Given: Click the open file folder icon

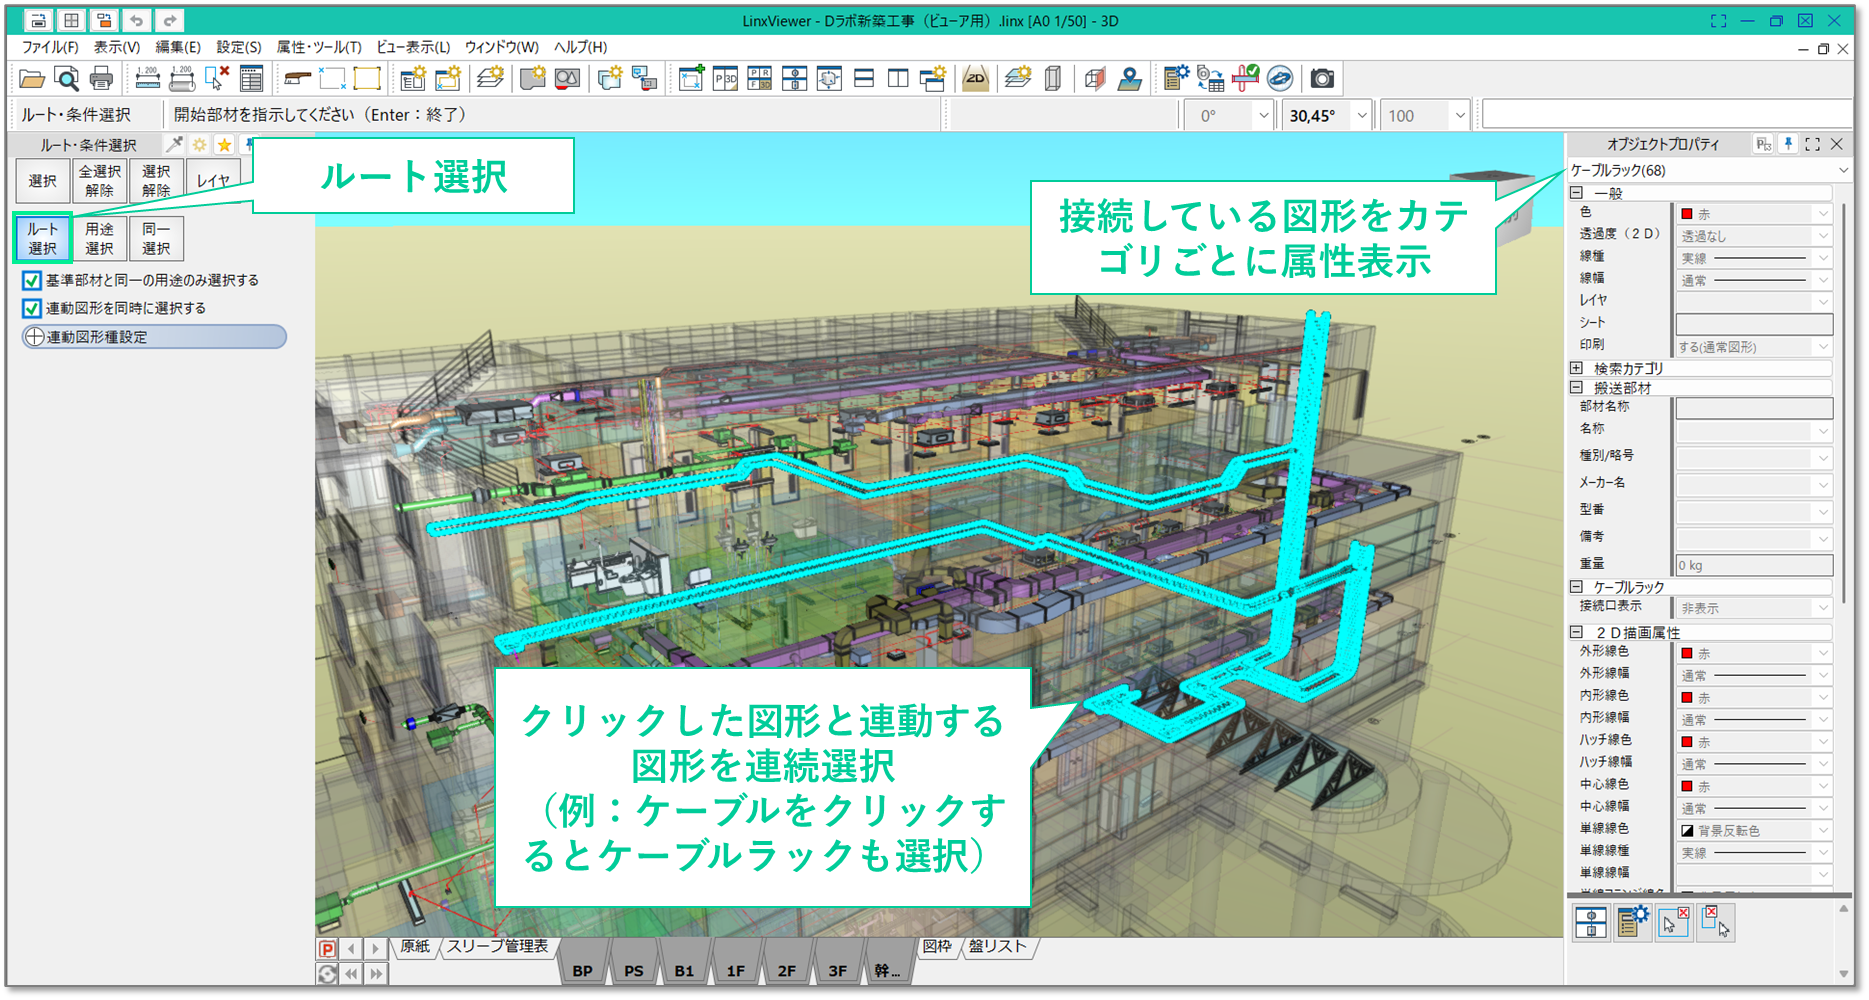Looking at the screenshot, I should 32,79.
